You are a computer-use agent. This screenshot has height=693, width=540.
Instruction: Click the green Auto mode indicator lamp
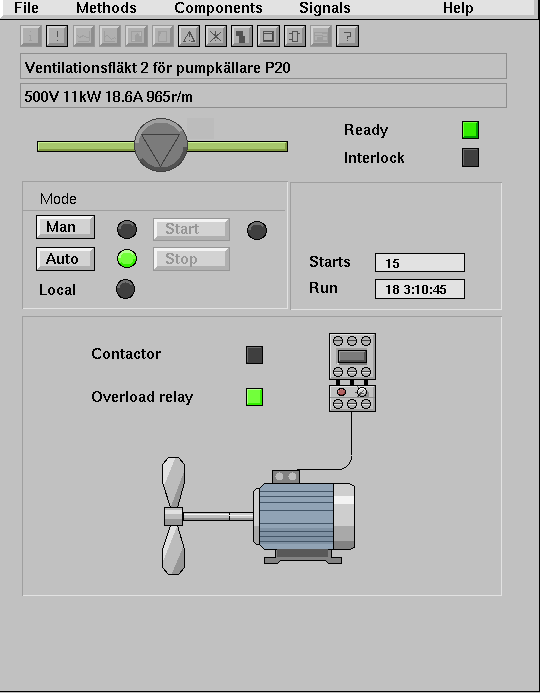(x=127, y=259)
